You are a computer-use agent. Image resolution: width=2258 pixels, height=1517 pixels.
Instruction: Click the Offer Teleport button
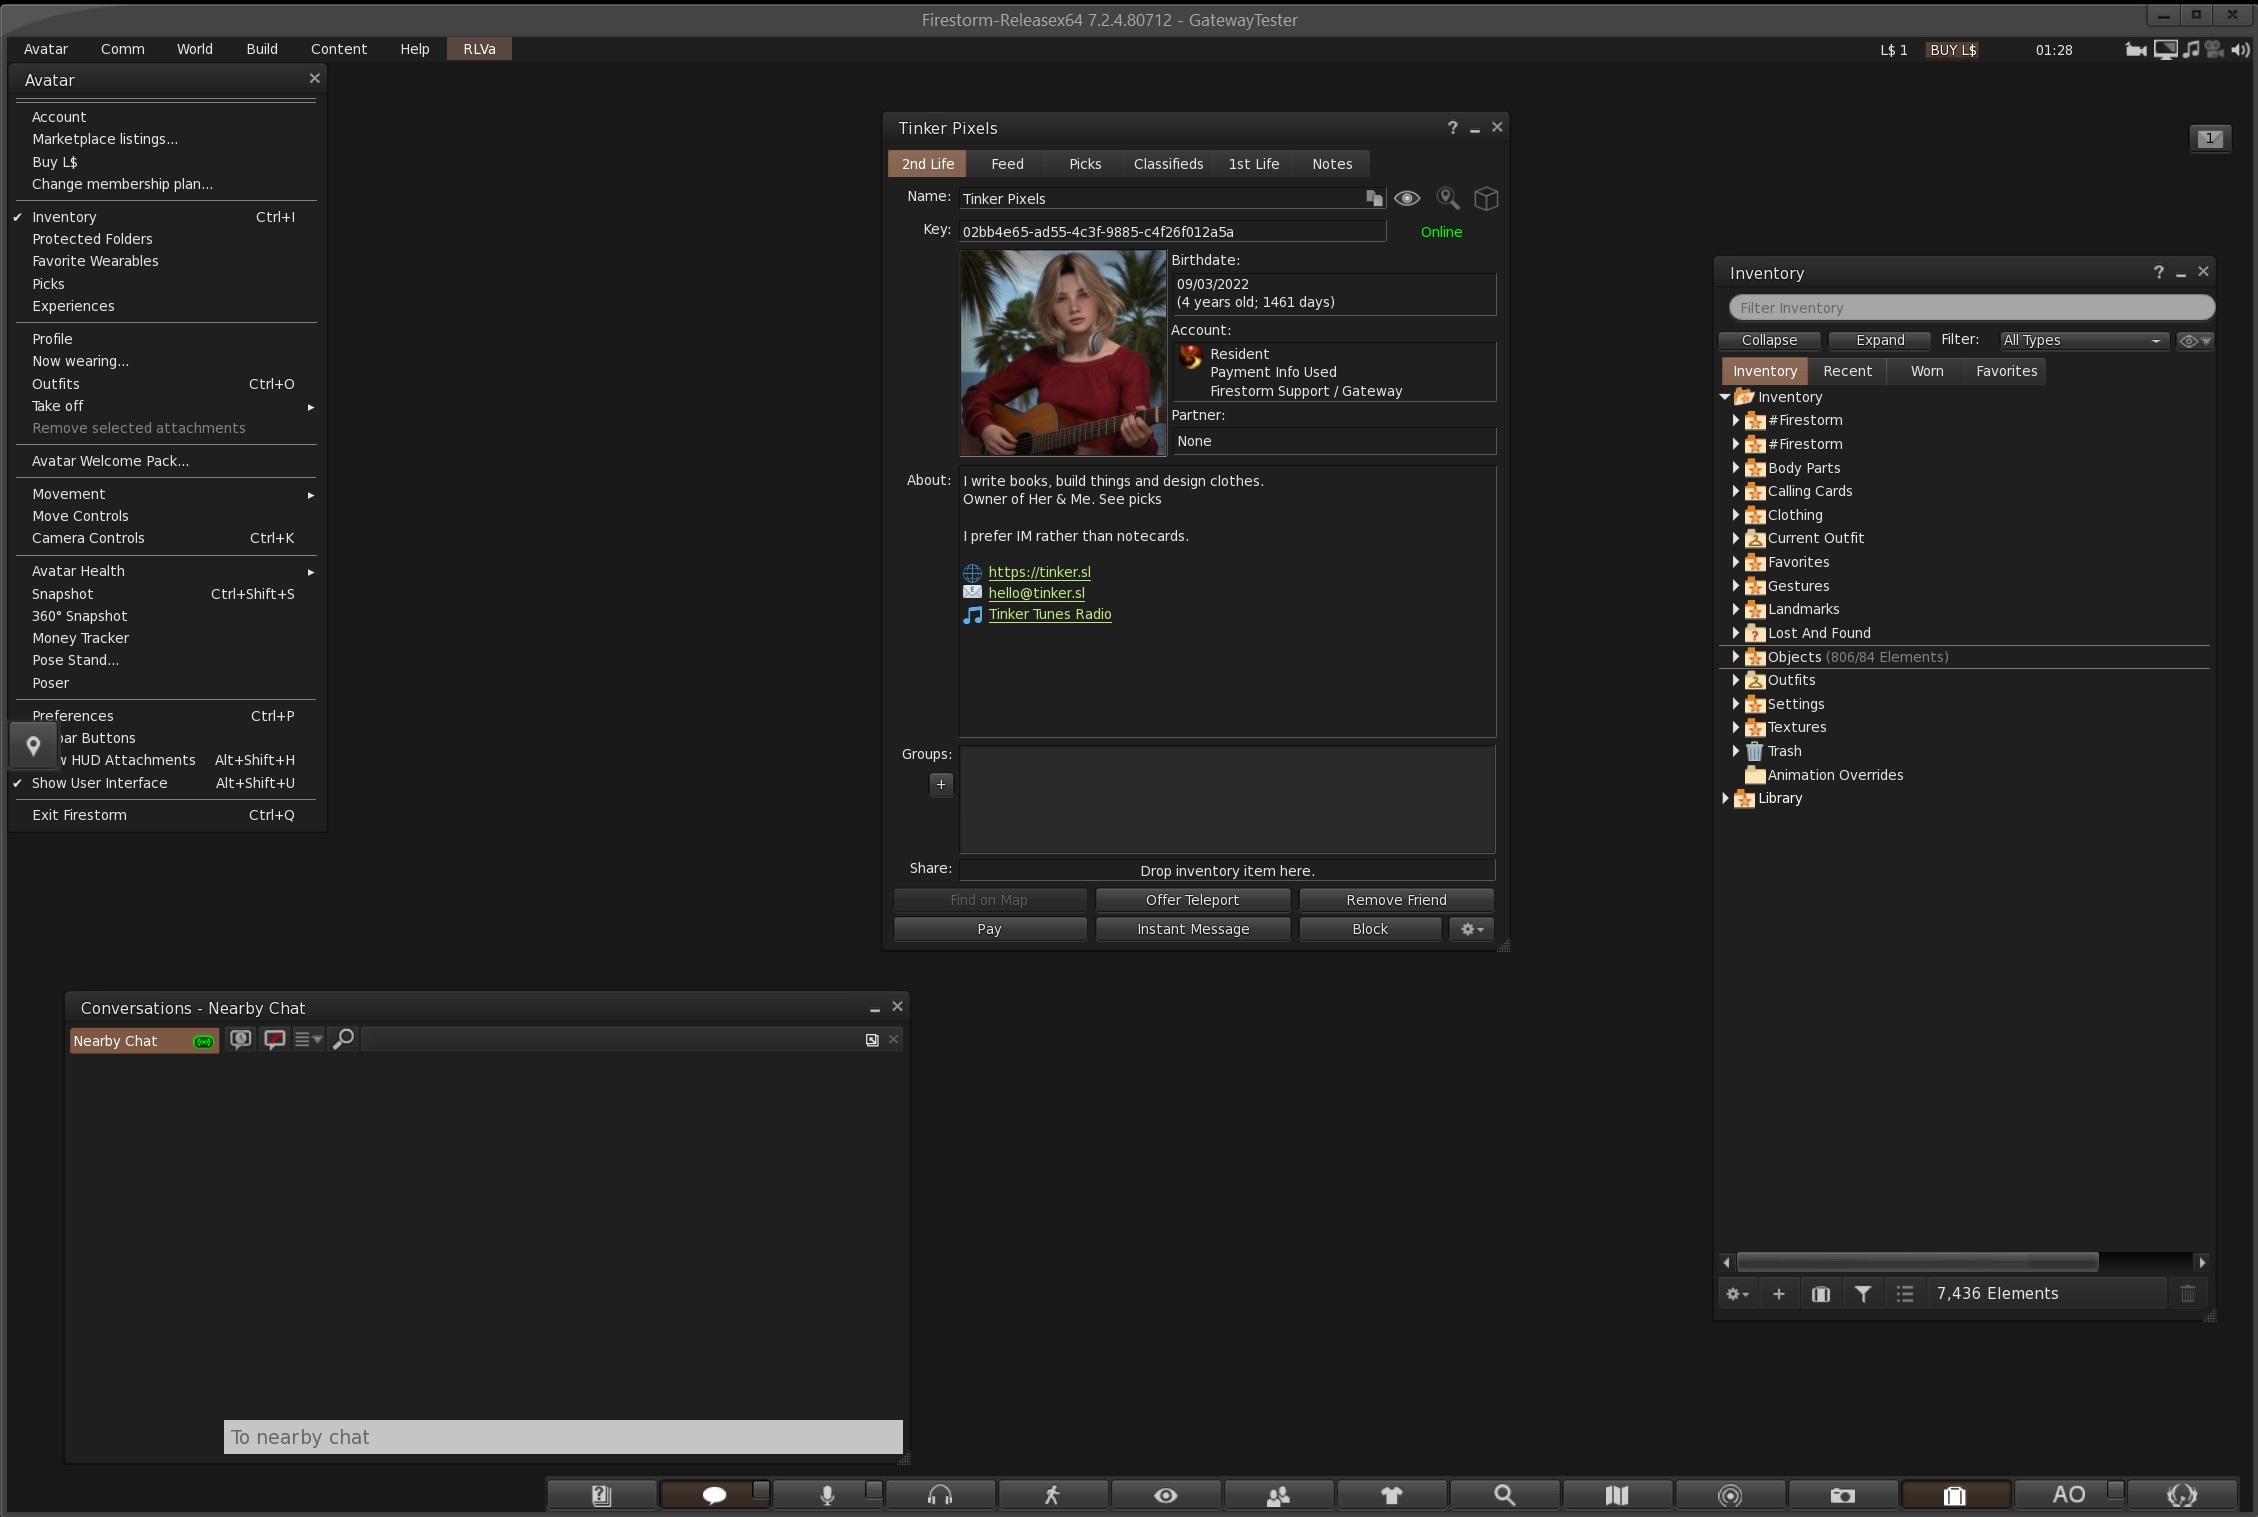(1192, 900)
